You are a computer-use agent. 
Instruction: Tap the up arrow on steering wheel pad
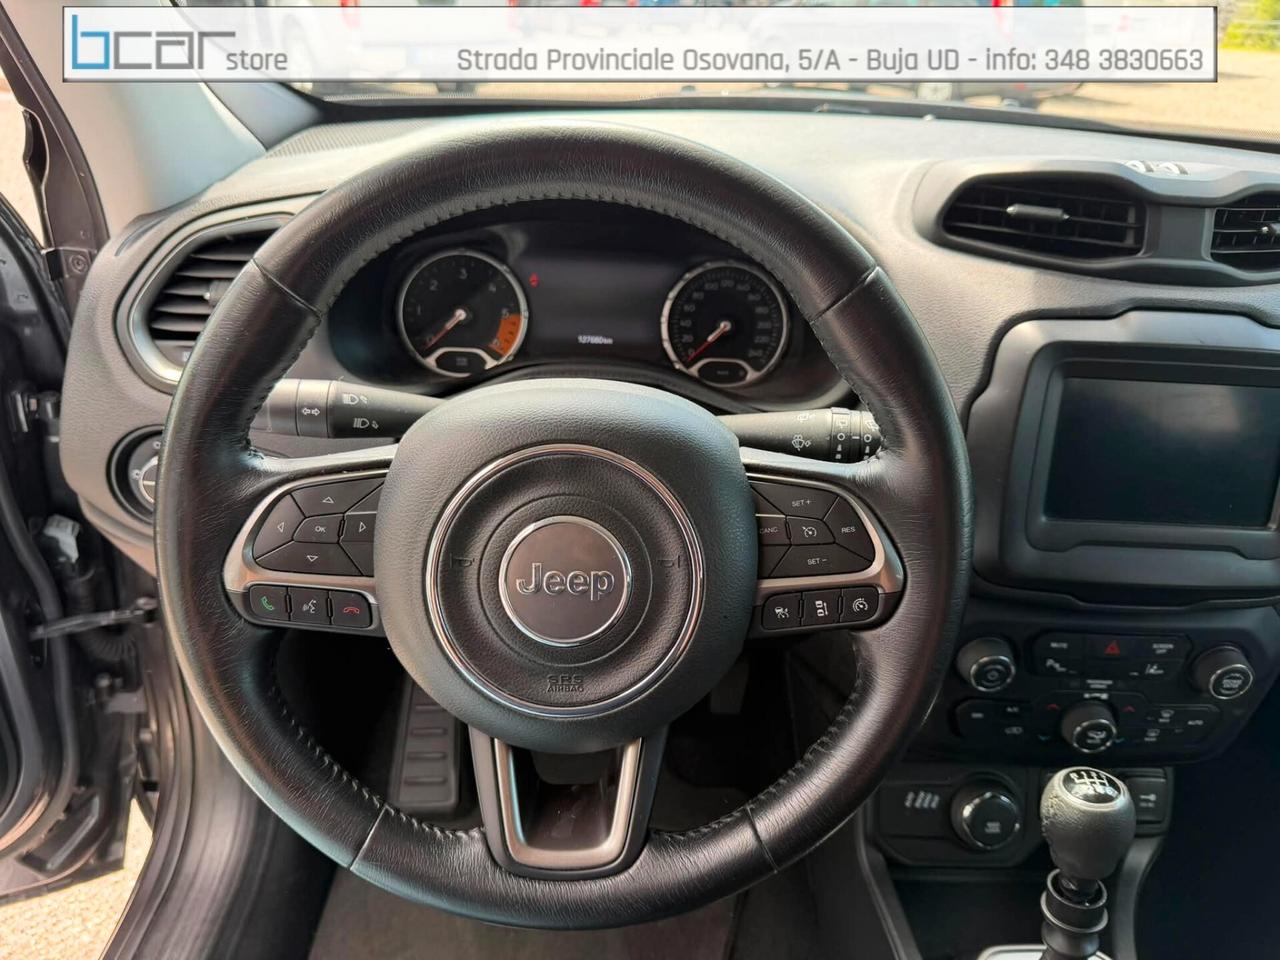point(327,501)
